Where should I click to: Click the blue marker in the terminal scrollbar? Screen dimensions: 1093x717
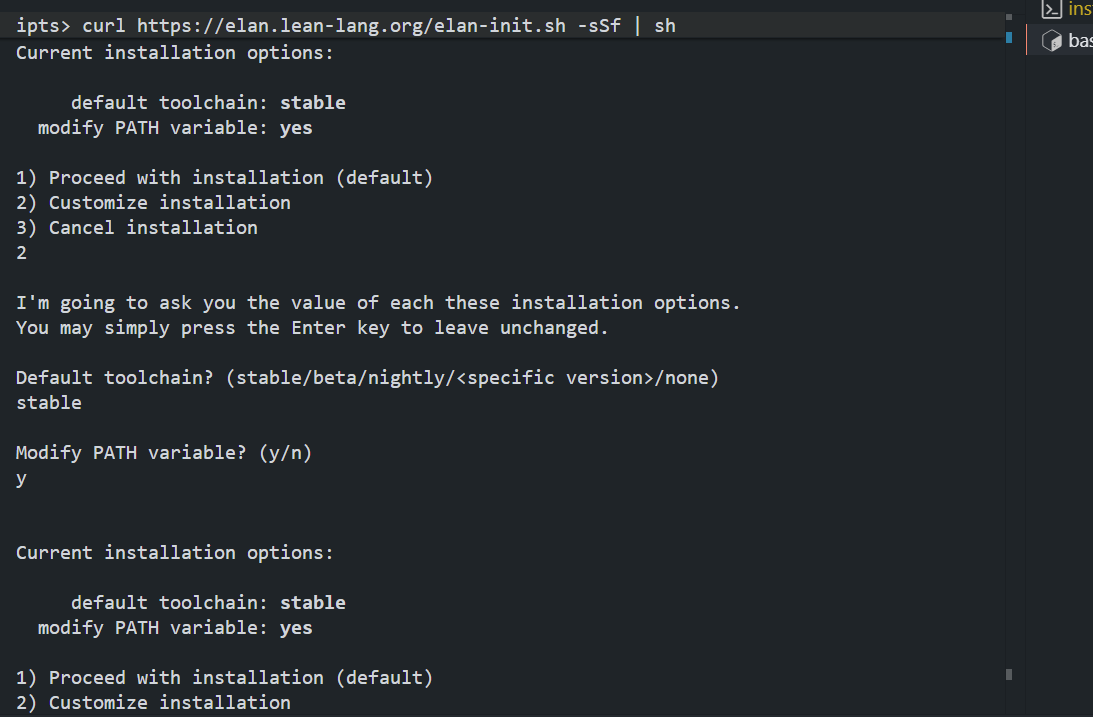(x=1009, y=38)
